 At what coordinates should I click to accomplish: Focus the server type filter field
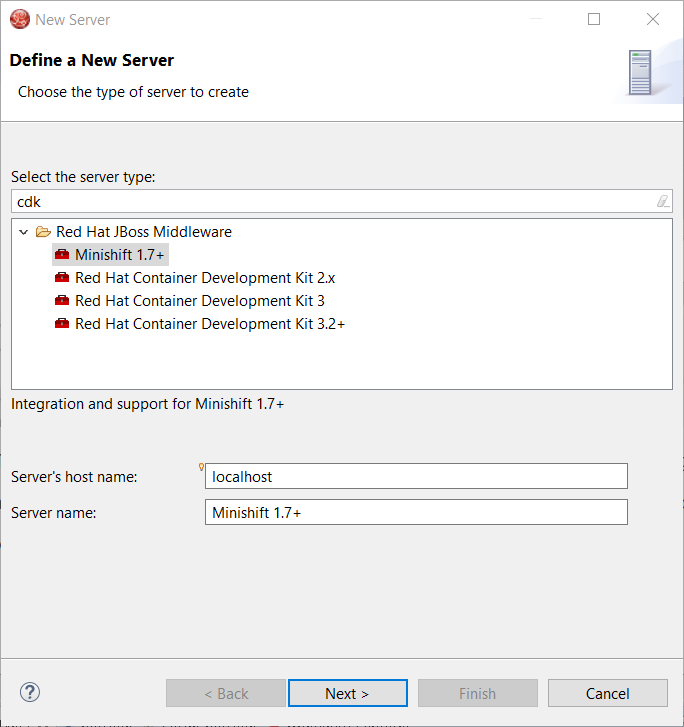tap(330, 201)
